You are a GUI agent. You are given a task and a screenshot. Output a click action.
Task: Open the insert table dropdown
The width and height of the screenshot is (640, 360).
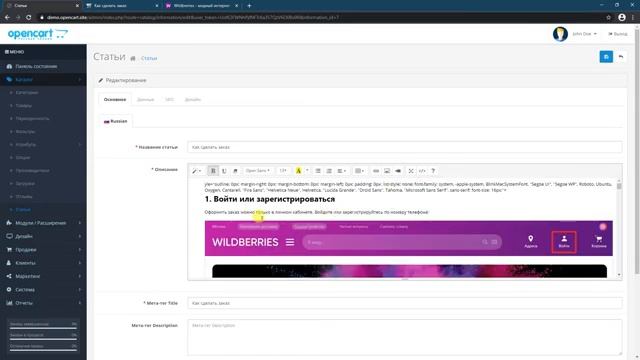(x=359, y=171)
